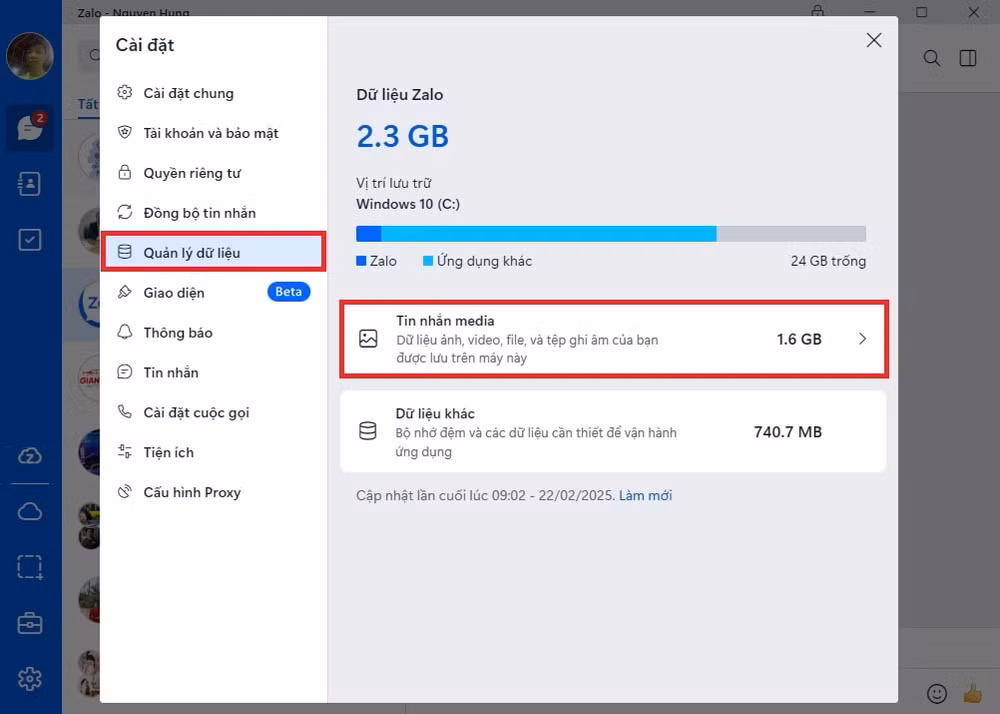Click the light blue Ứng dụng khác swatch
This screenshot has height=714, width=1000.
(x=428, y=261)
